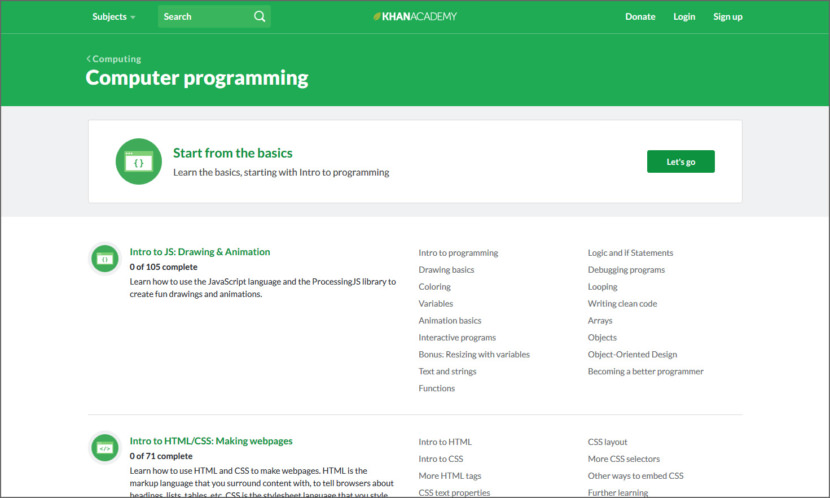Open the Donate page
The image size is (830, 498).
640,16
